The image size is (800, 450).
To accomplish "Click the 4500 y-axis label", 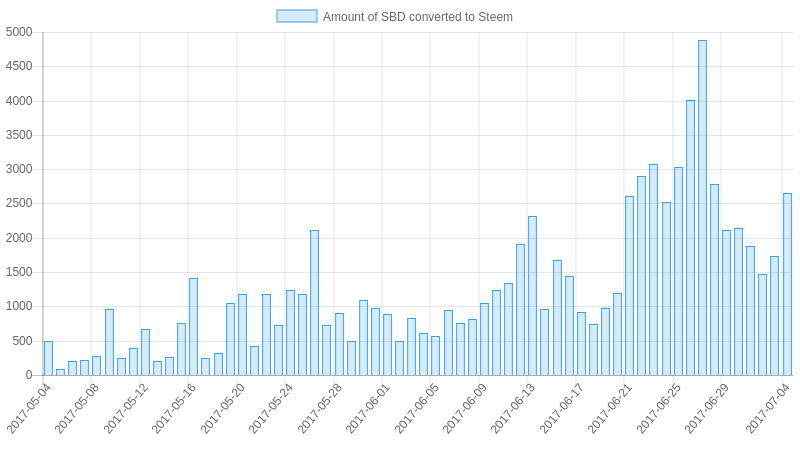I will tap(19, 66).
